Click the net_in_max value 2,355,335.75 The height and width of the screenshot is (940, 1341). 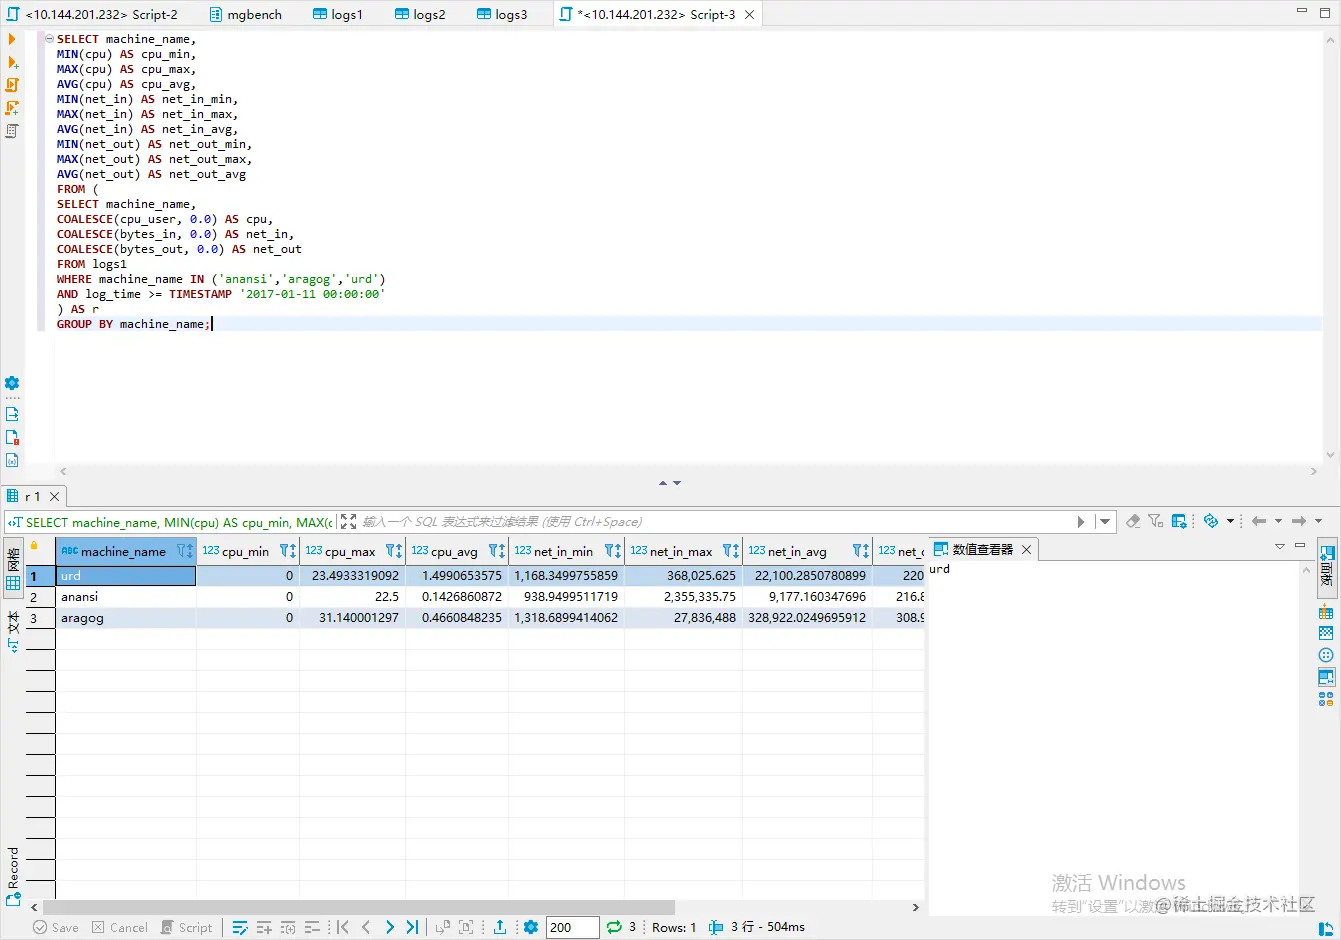[684, 597]
